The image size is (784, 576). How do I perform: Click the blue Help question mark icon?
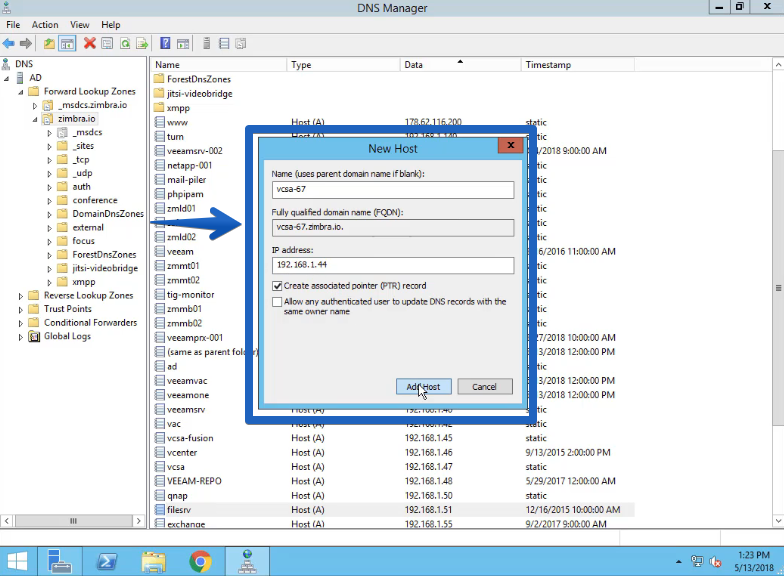(165, 44)
